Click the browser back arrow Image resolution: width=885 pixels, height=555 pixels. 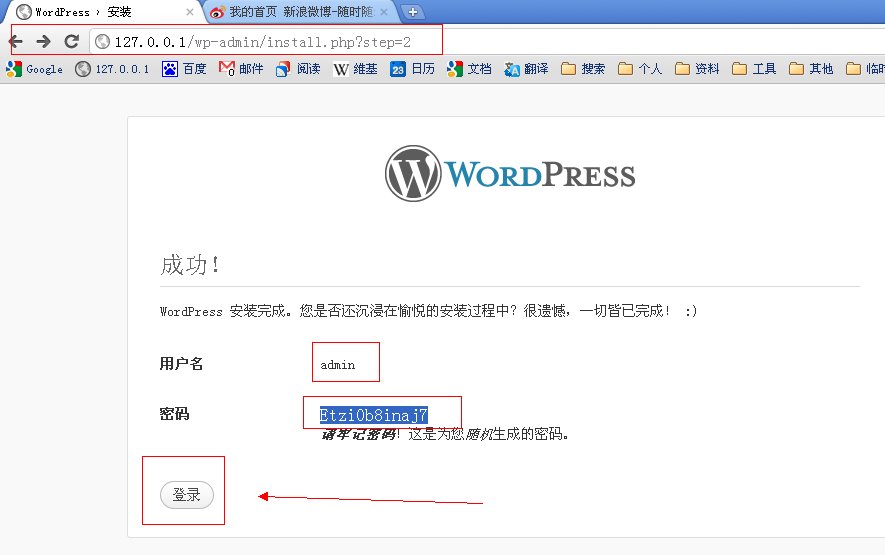[16, 41]
